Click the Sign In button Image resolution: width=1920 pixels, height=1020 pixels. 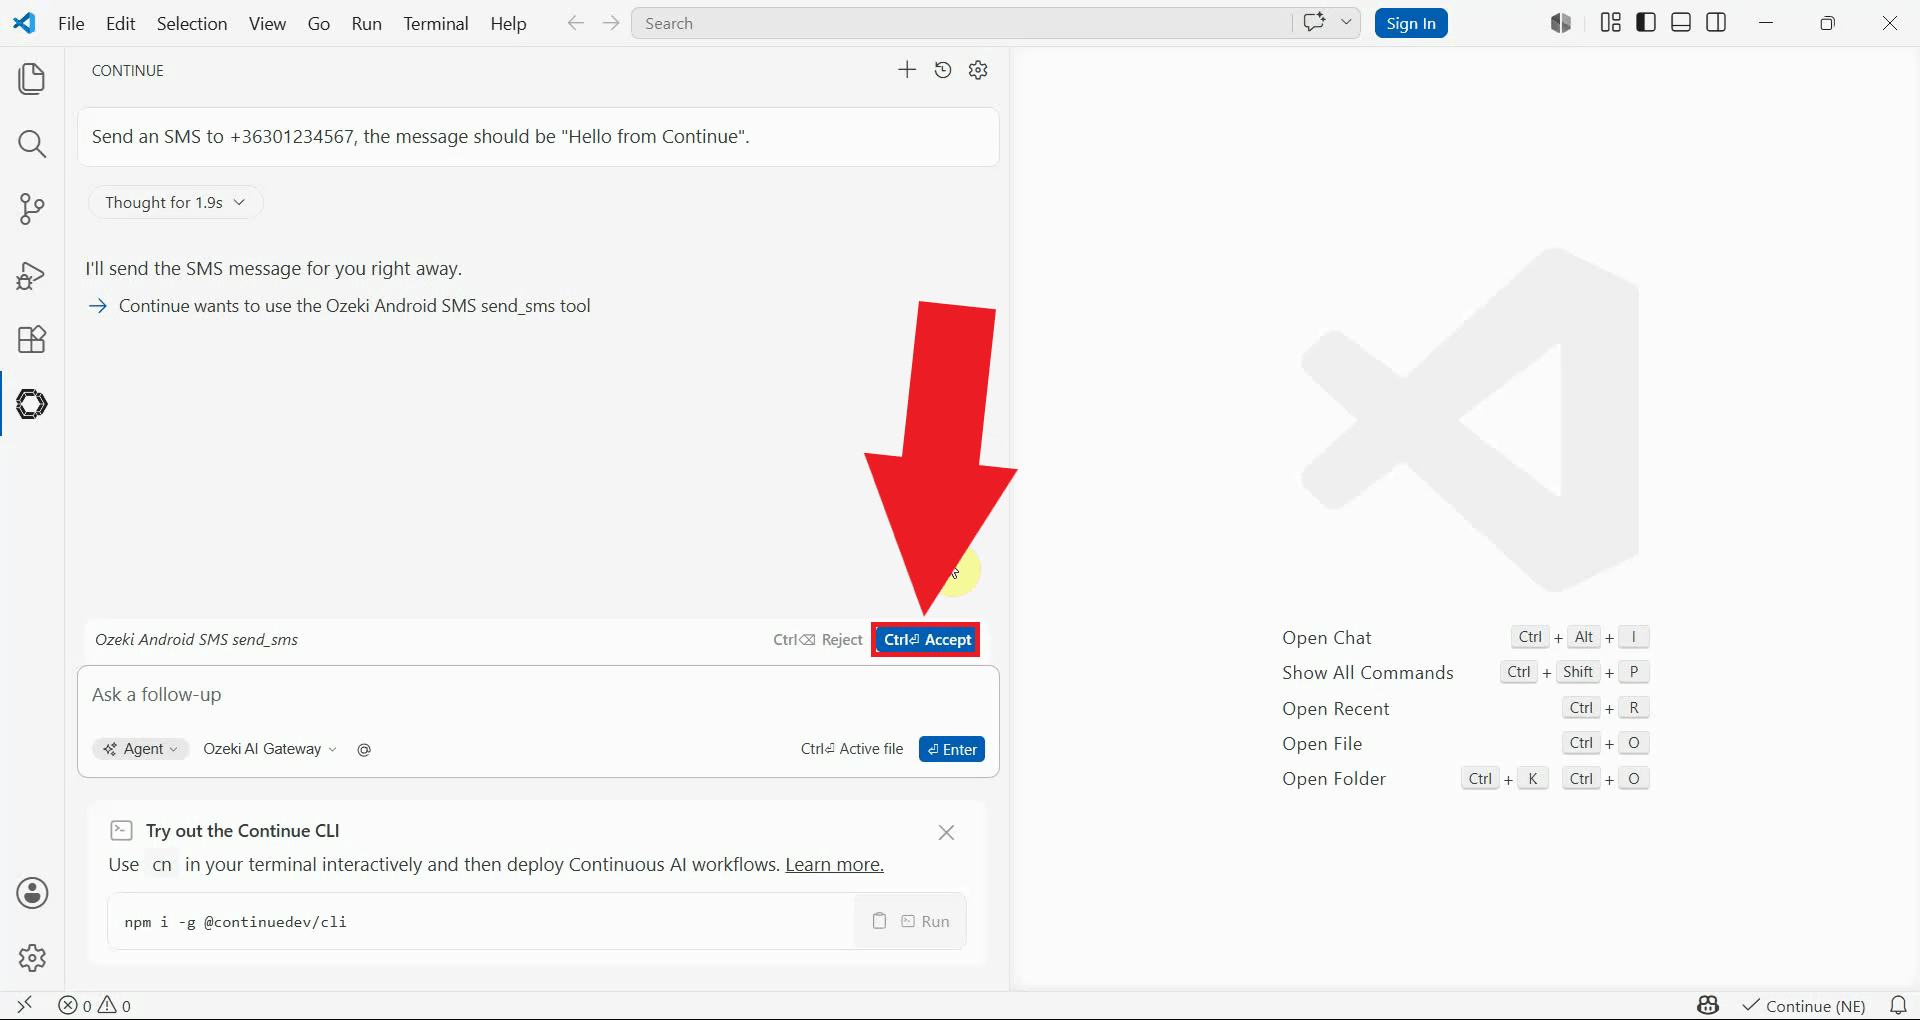(x=1411, y=23)
